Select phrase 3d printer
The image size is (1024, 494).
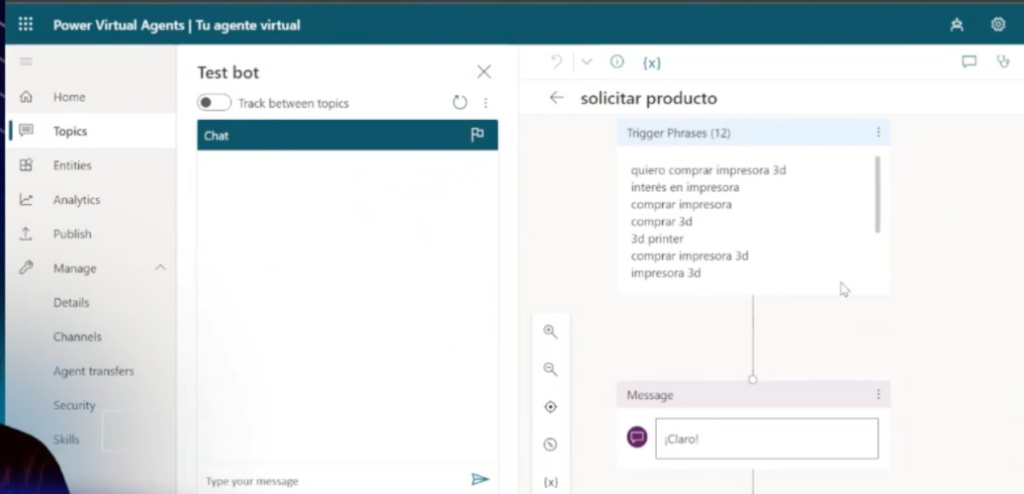[x=657, y=239]
